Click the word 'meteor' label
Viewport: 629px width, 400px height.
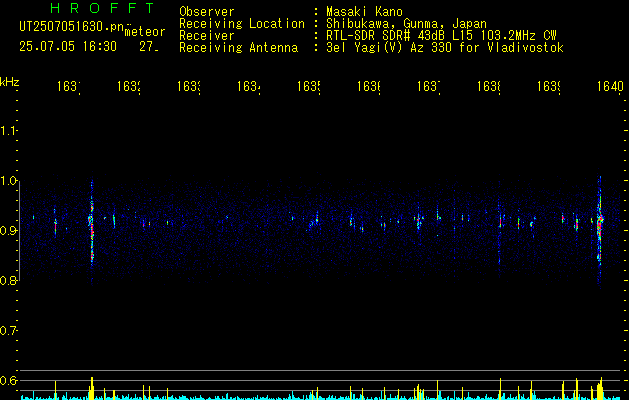145,32
